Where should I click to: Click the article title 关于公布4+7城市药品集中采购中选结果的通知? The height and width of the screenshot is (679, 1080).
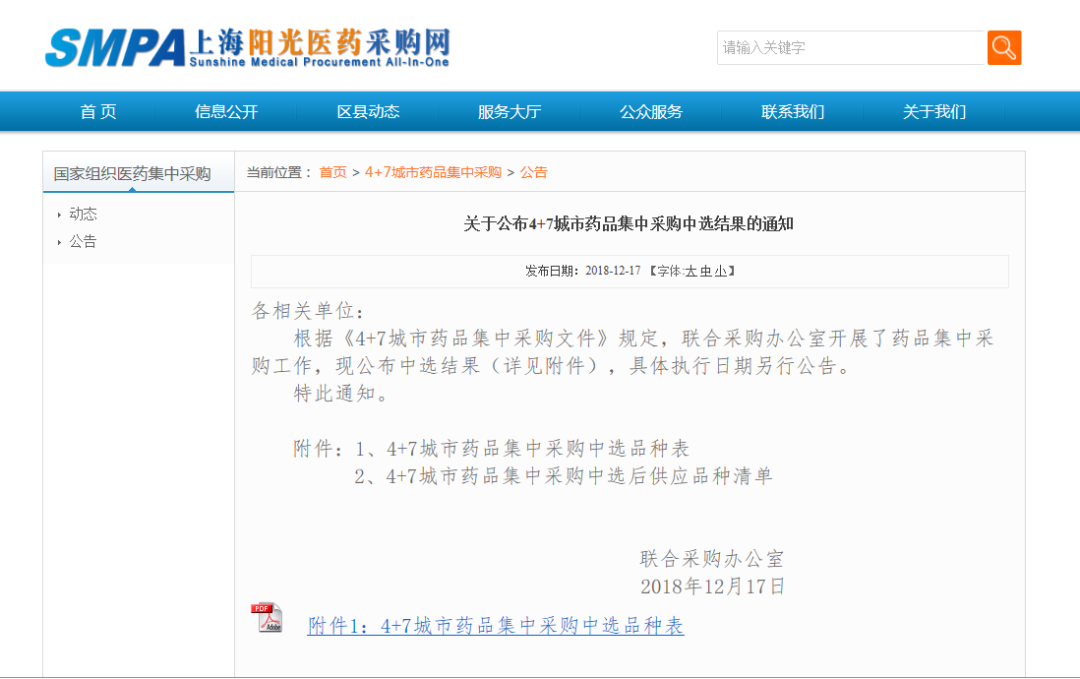point(628,224)
